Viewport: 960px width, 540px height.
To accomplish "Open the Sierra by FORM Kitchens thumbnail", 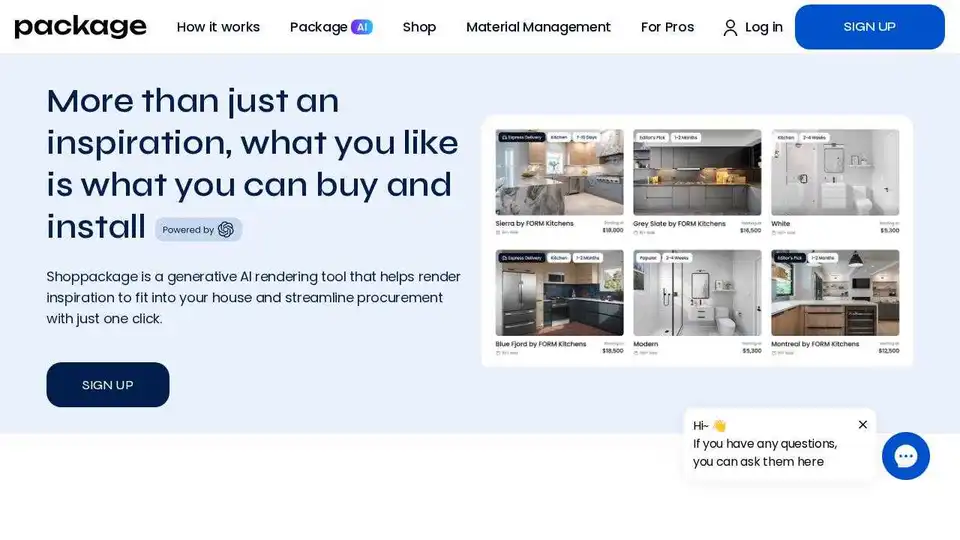I will tap(560, 172).
